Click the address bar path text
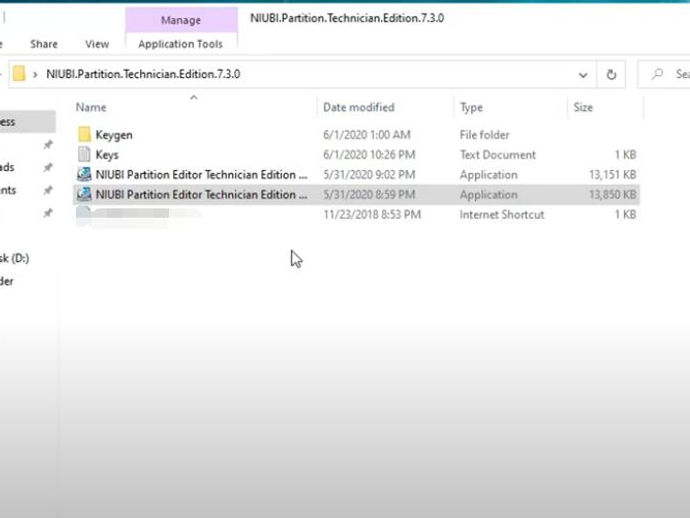690x518 pixels. (143, 74)
